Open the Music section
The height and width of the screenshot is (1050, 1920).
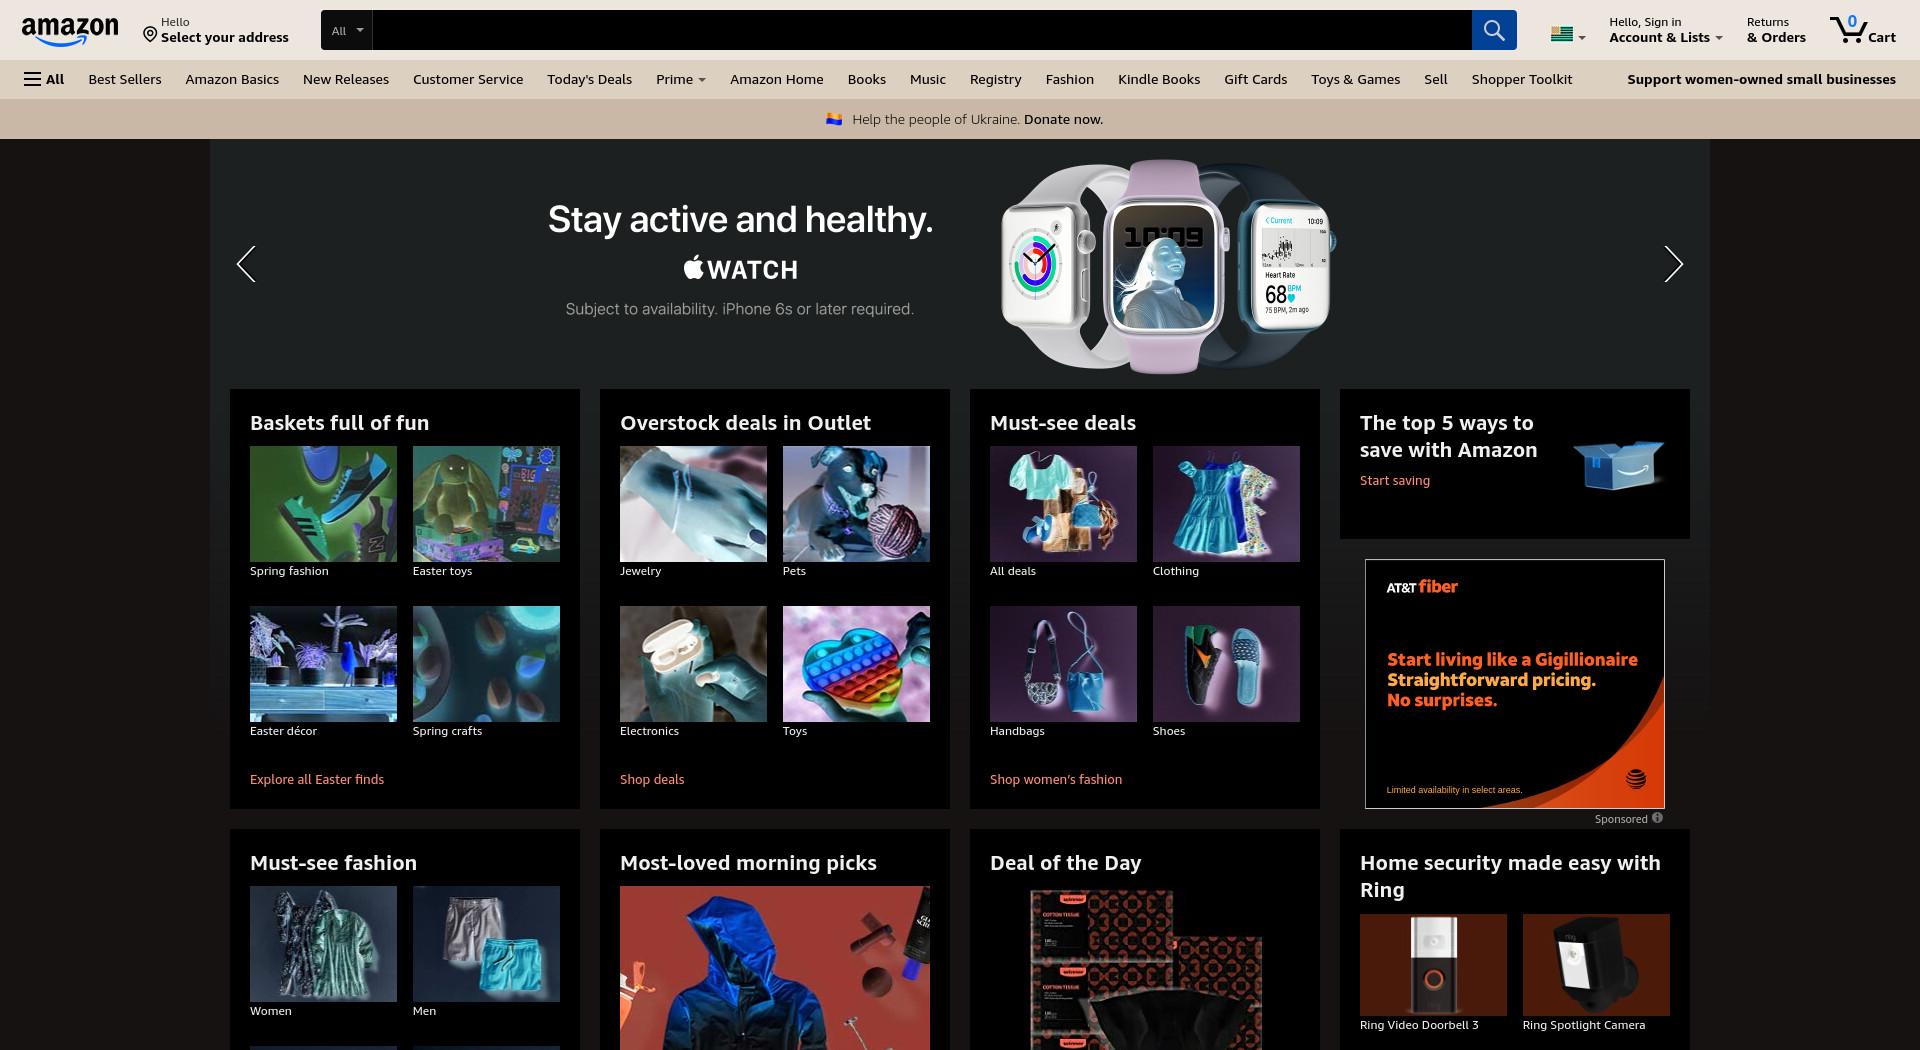tap(928, 79)
